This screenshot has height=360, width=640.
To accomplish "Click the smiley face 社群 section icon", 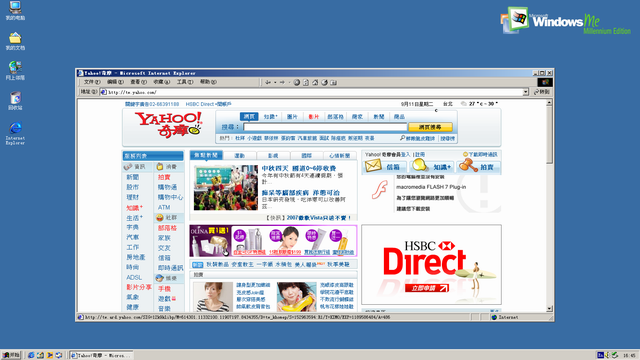I will pos(160,218).
